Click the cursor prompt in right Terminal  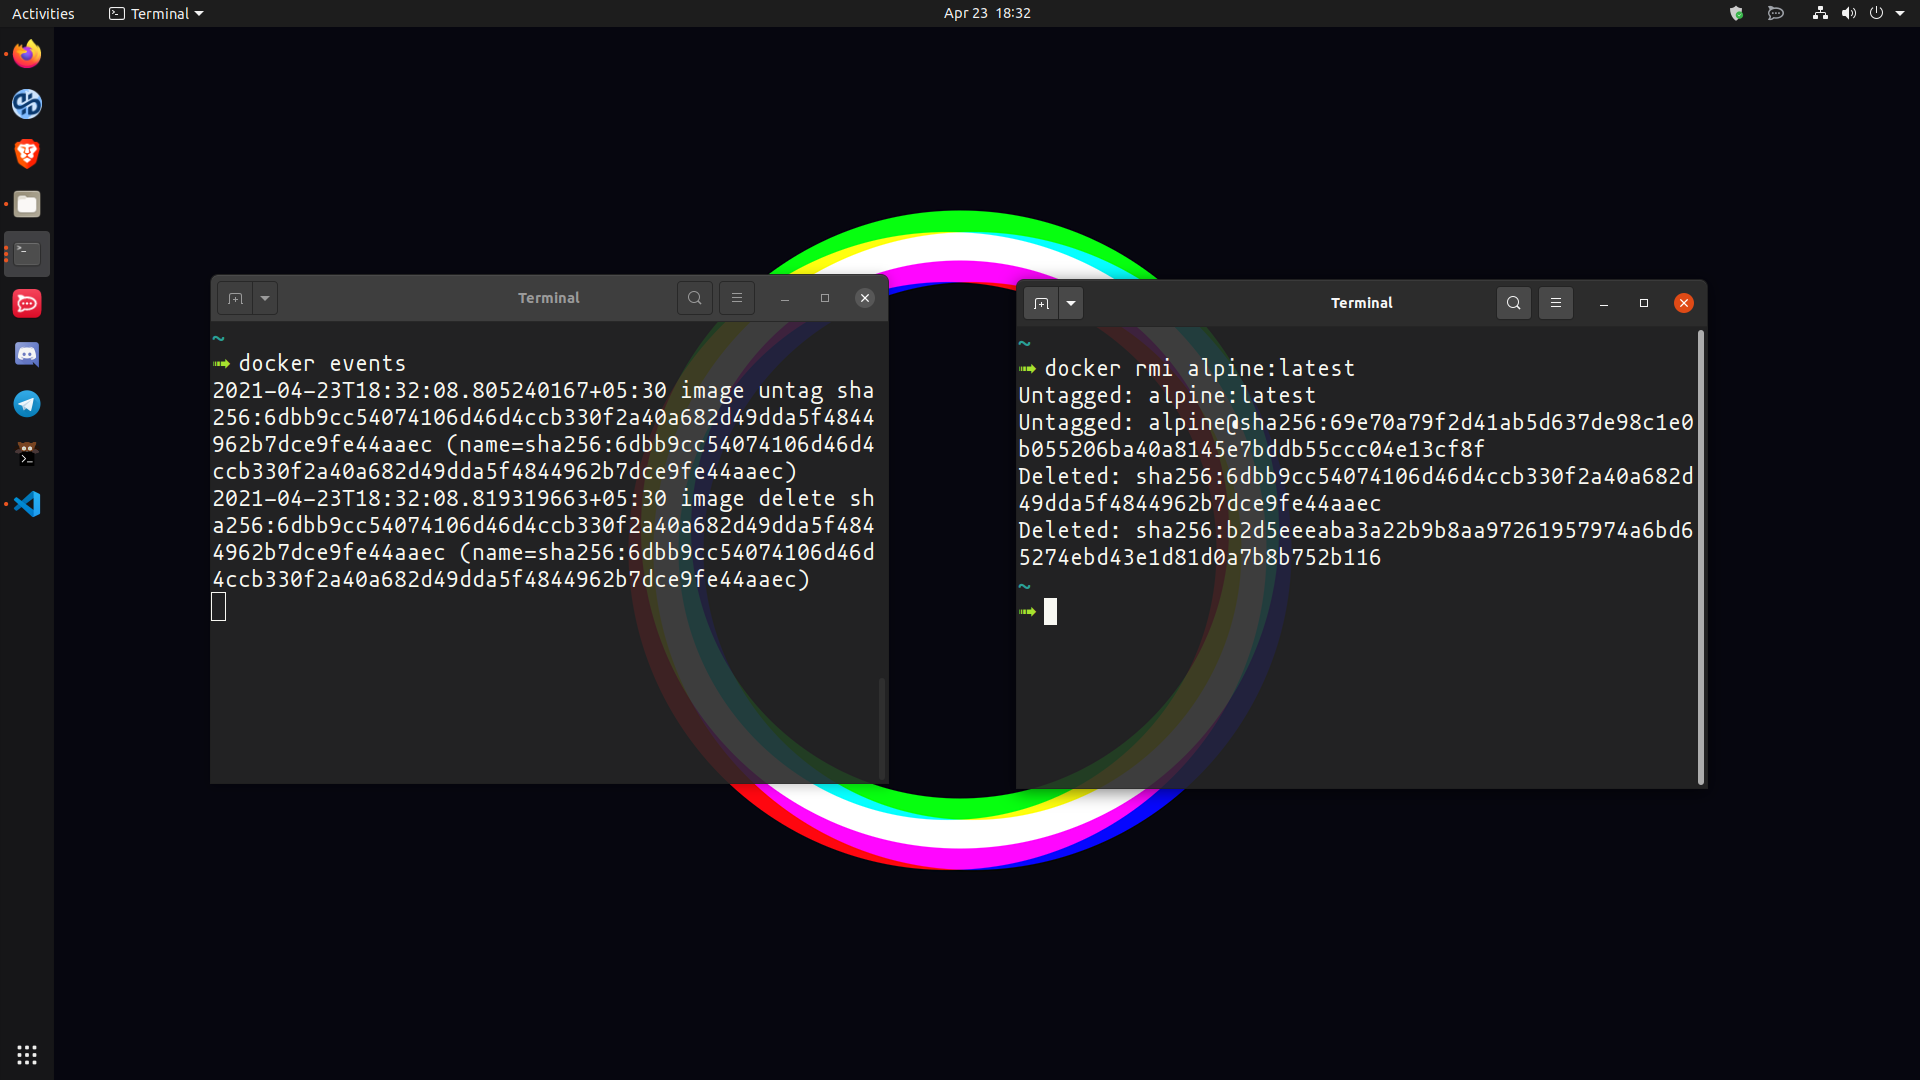tap(1050, 611)
